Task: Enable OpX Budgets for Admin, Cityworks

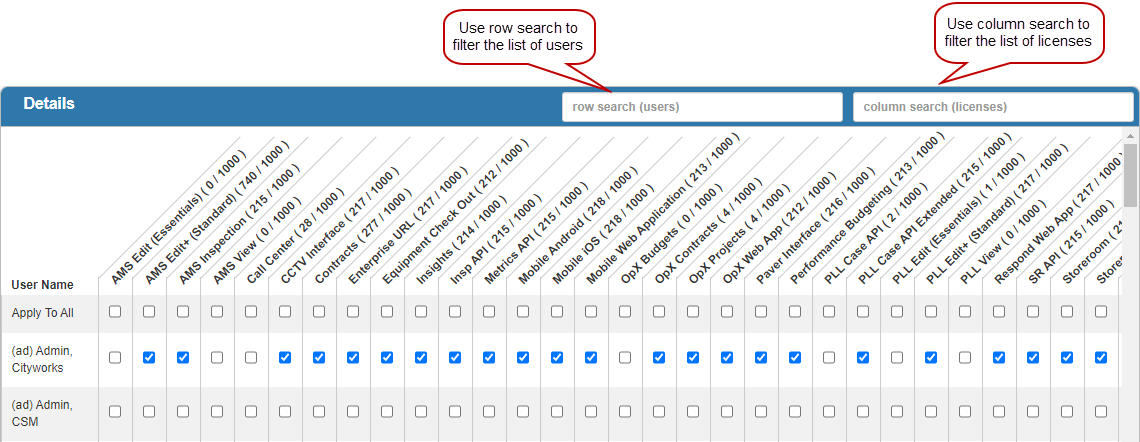Action: [x=625, y=357]
